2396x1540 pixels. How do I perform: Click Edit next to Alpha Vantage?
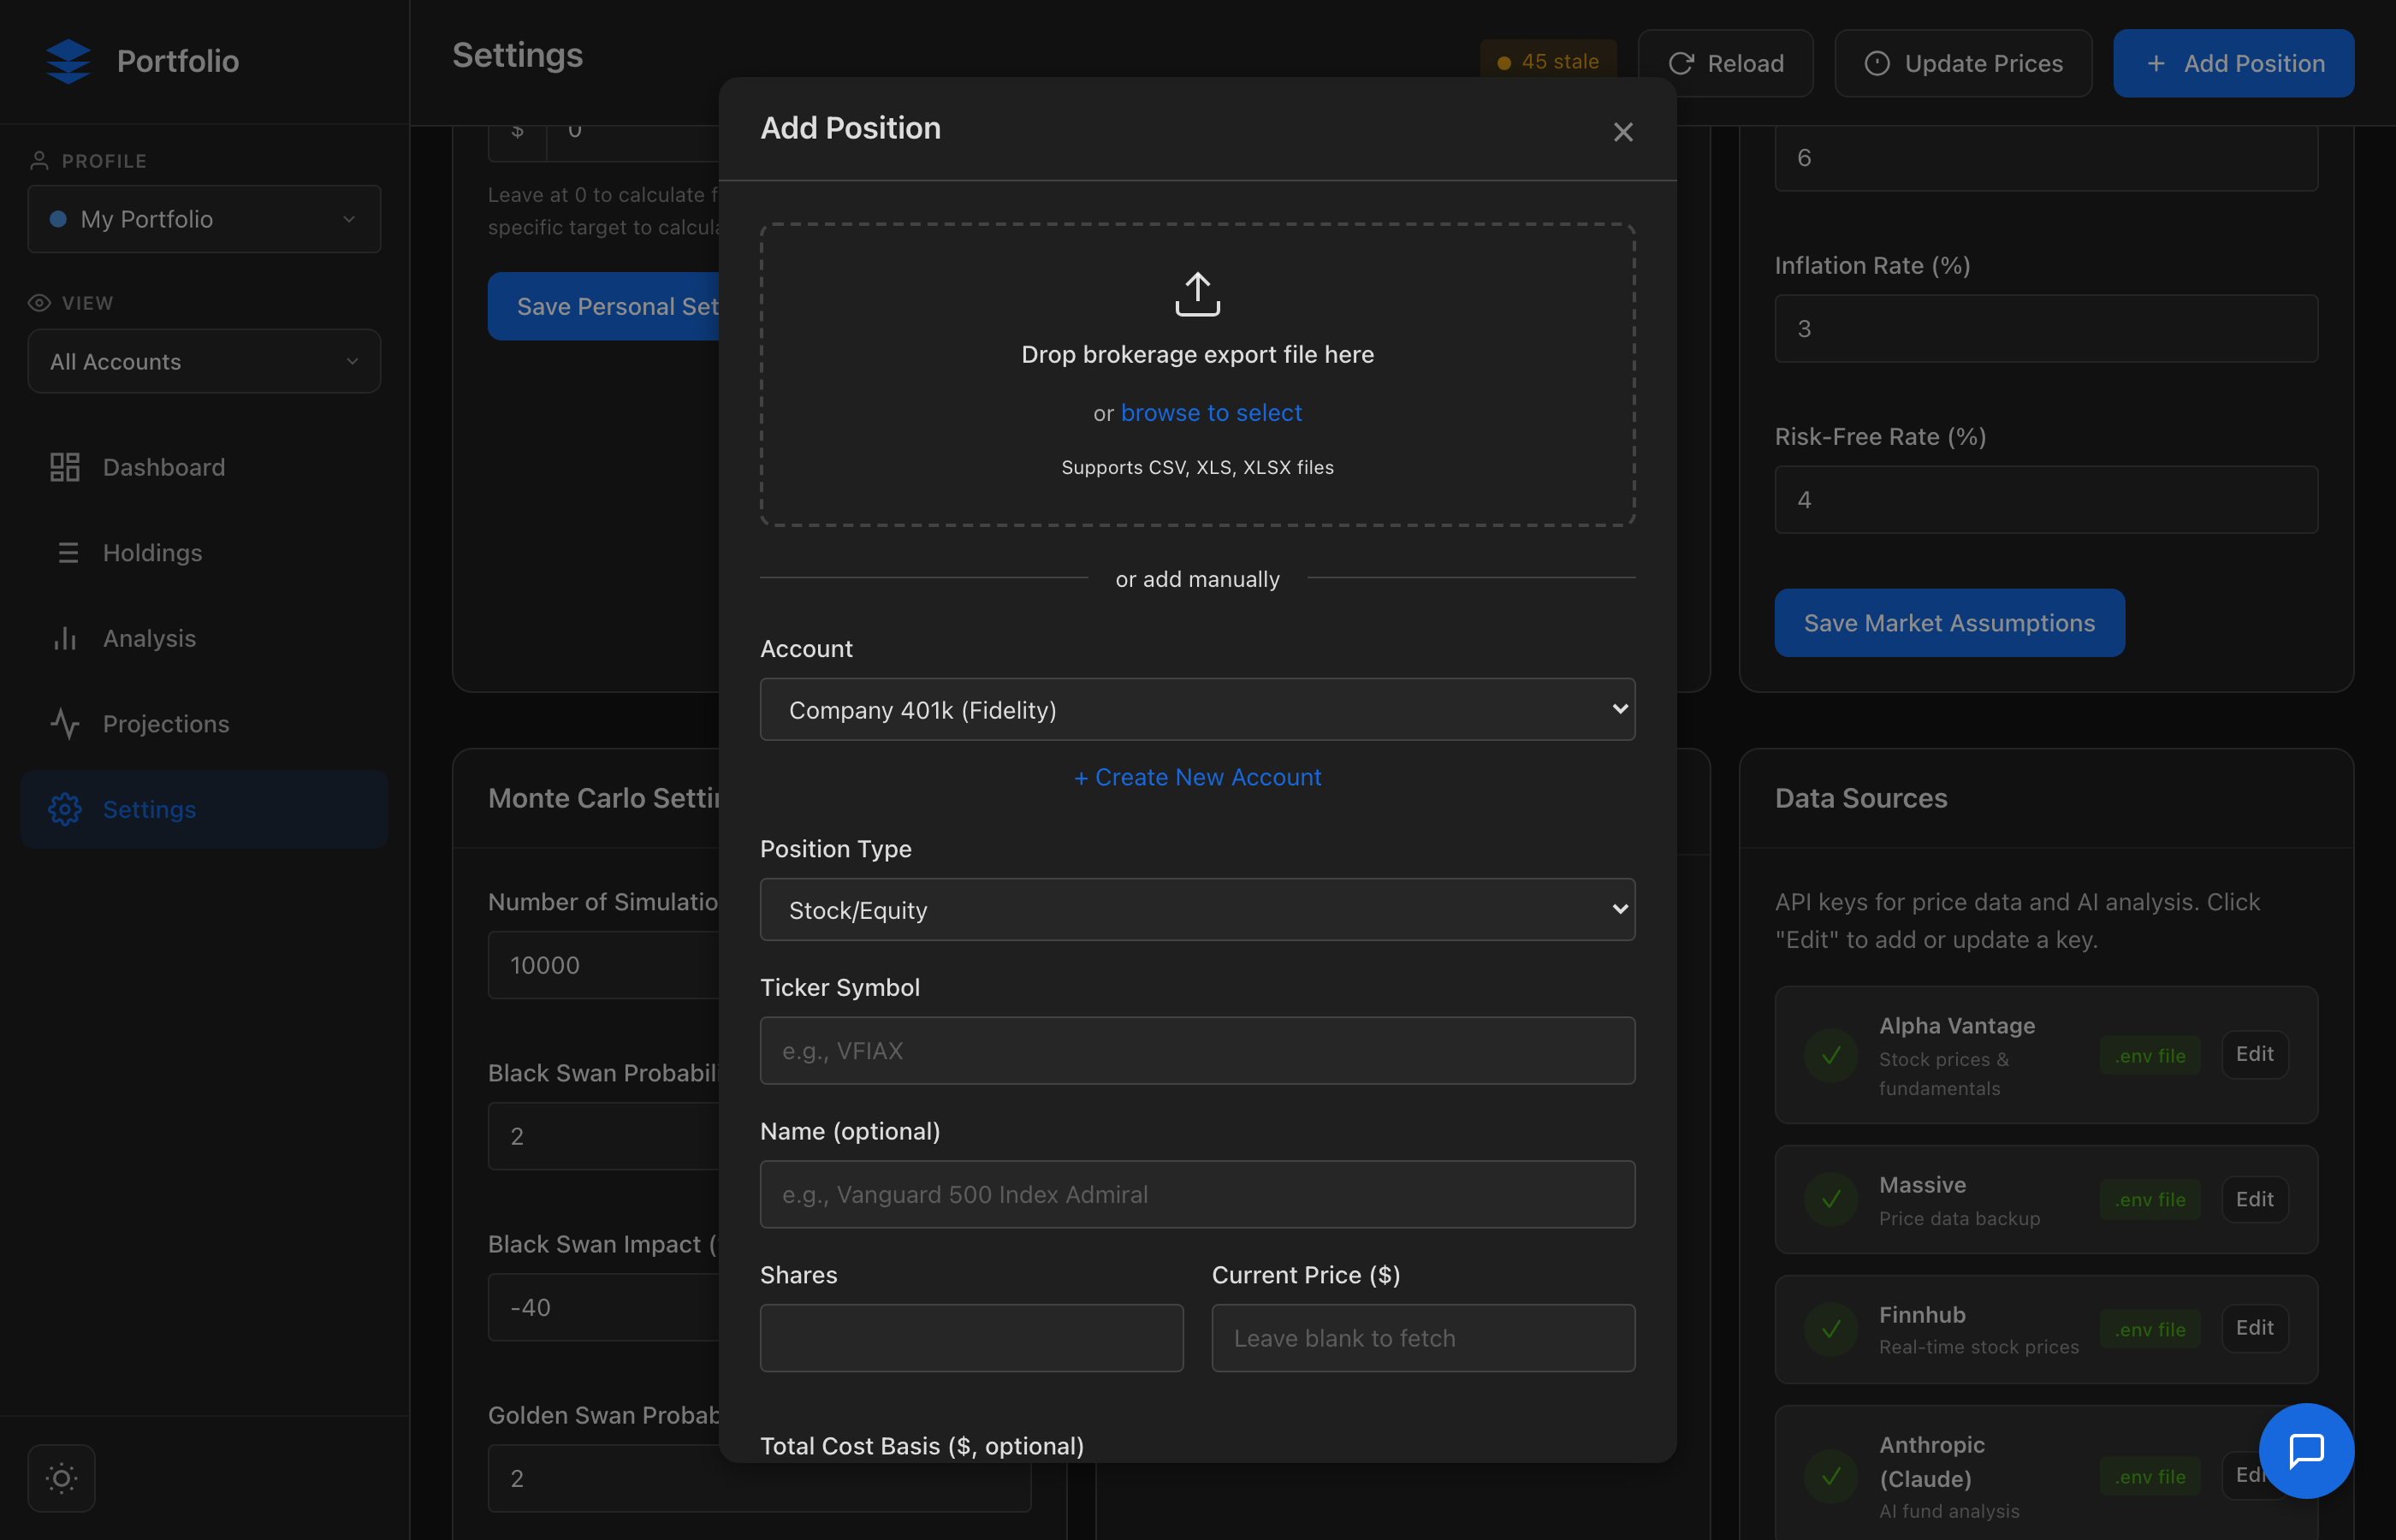tap(2254, 1054)
